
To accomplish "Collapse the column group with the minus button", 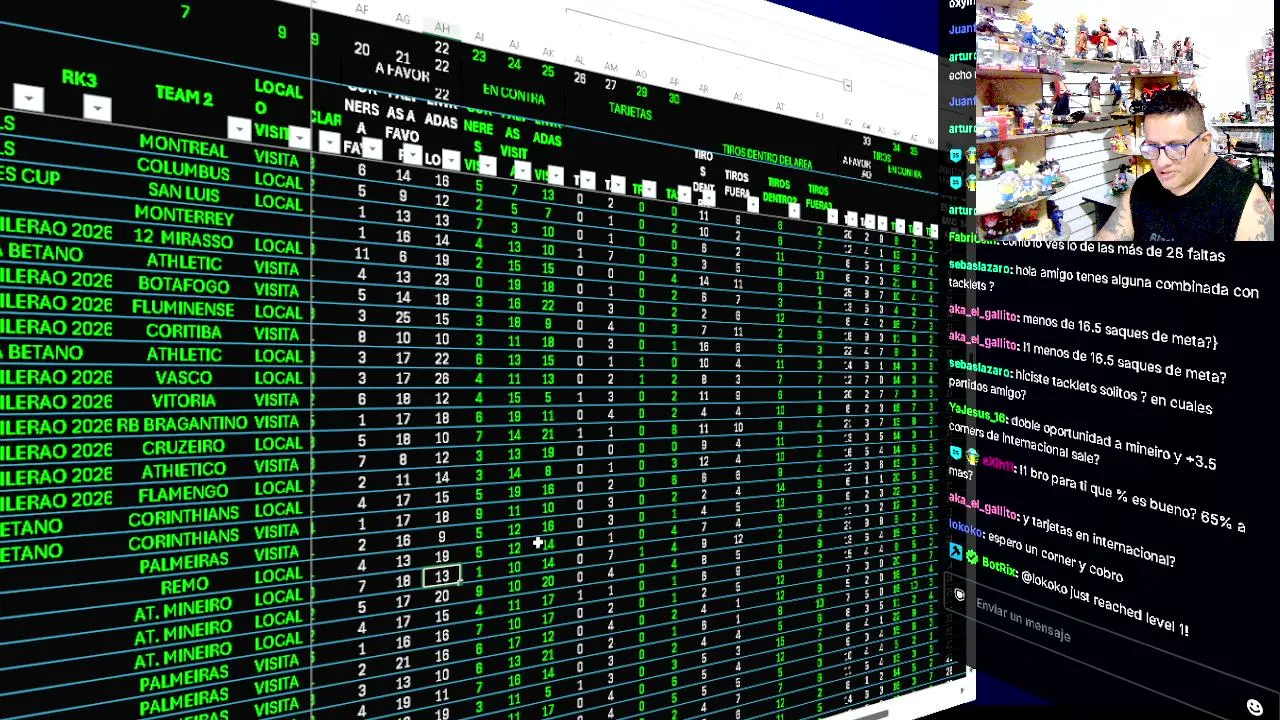I will pyautogui.click(x=847, y=86).
